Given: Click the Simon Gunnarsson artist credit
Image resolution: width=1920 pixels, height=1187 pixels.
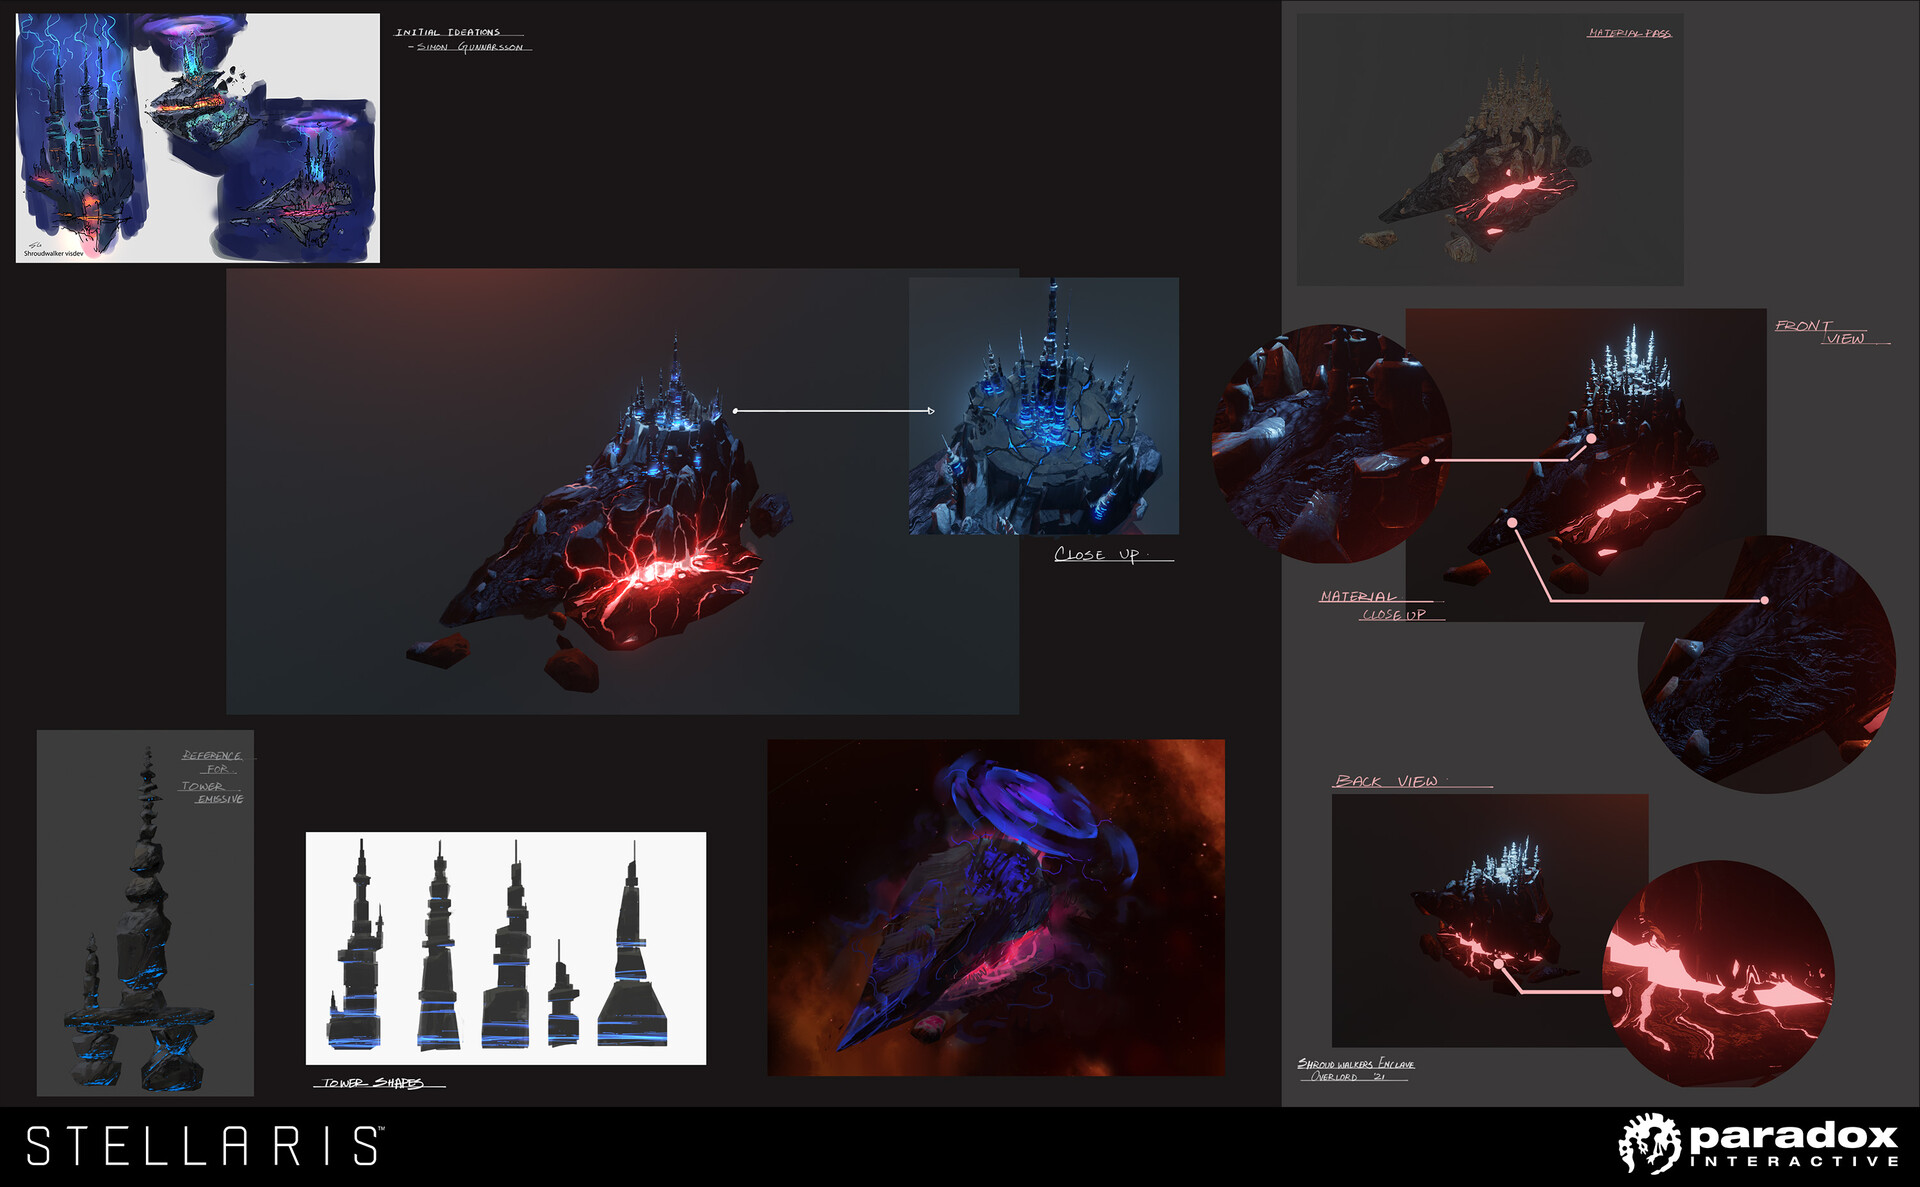Looking at the screenshot, I should [470, 45].
